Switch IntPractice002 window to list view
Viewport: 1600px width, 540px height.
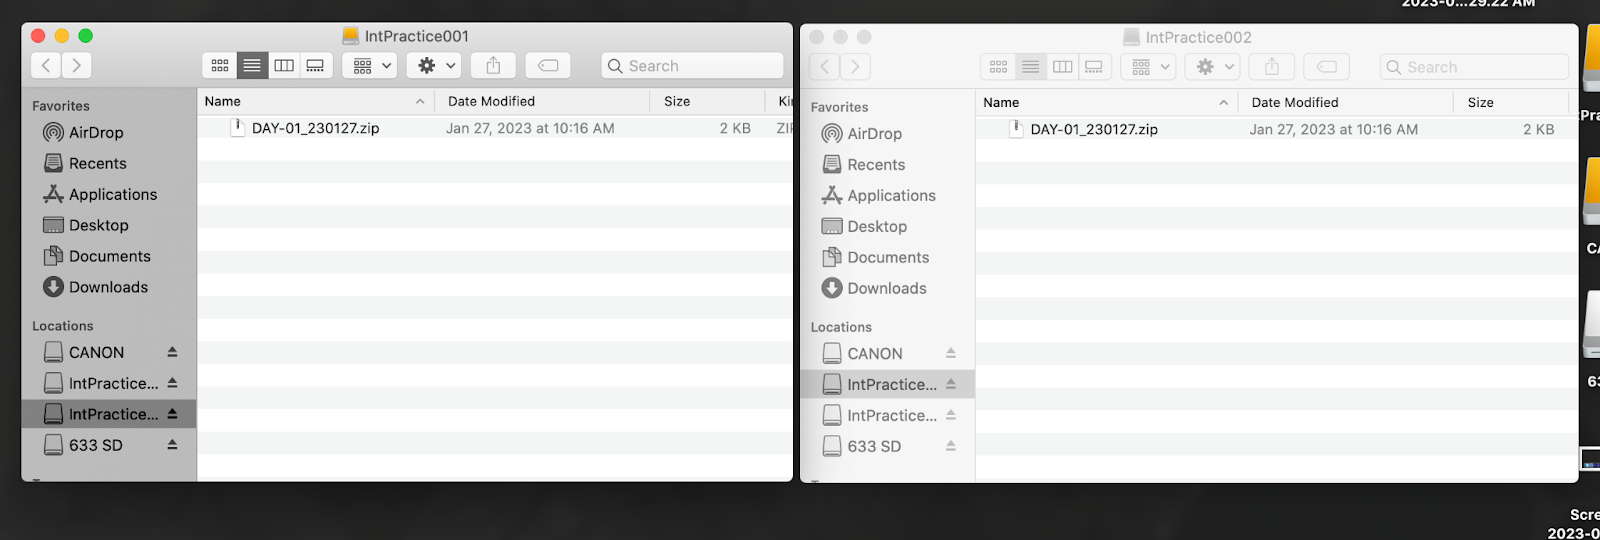1030,67
